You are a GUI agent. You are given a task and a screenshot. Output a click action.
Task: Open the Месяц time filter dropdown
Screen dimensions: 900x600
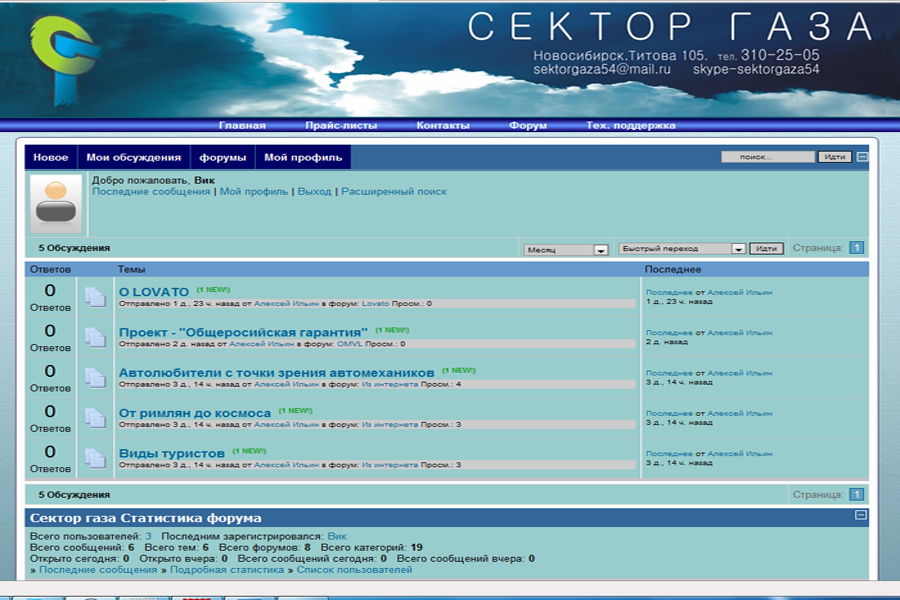pos(600,250)
